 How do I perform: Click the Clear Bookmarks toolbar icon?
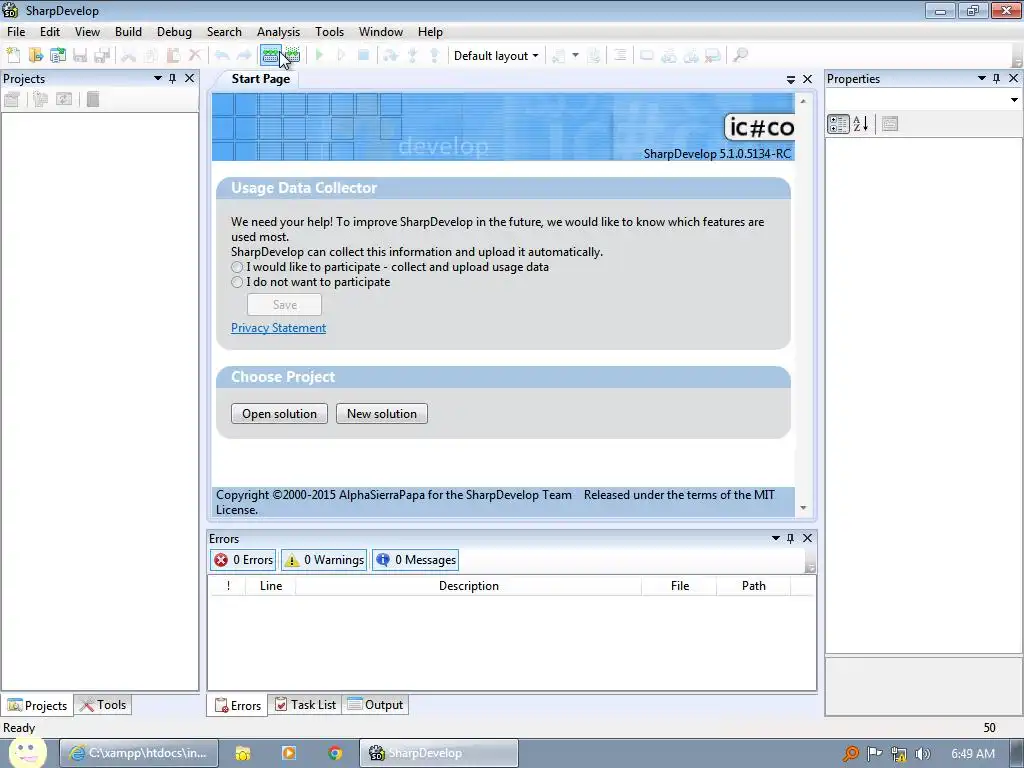[x=712, y=56]
